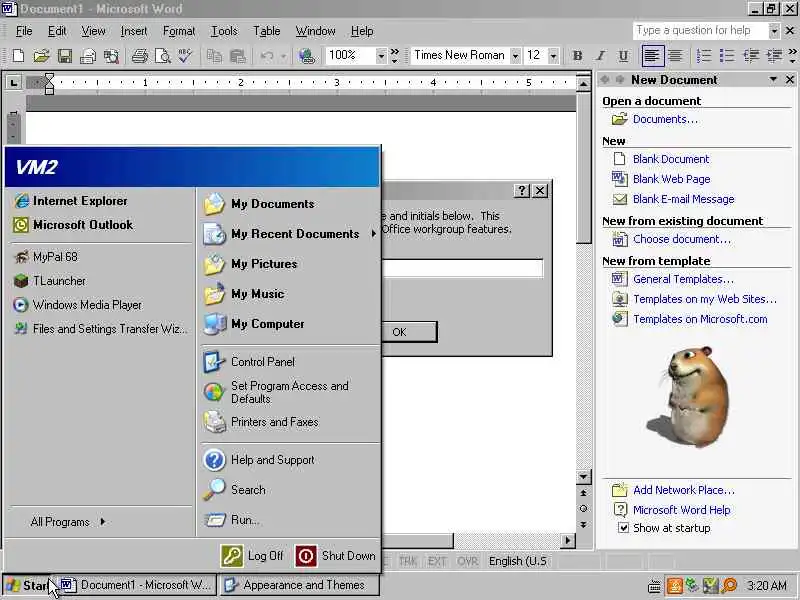This screenshot has height=600, width=800.
Task: Click the ruler tab selector button
Action: click(x=13, y=82)
